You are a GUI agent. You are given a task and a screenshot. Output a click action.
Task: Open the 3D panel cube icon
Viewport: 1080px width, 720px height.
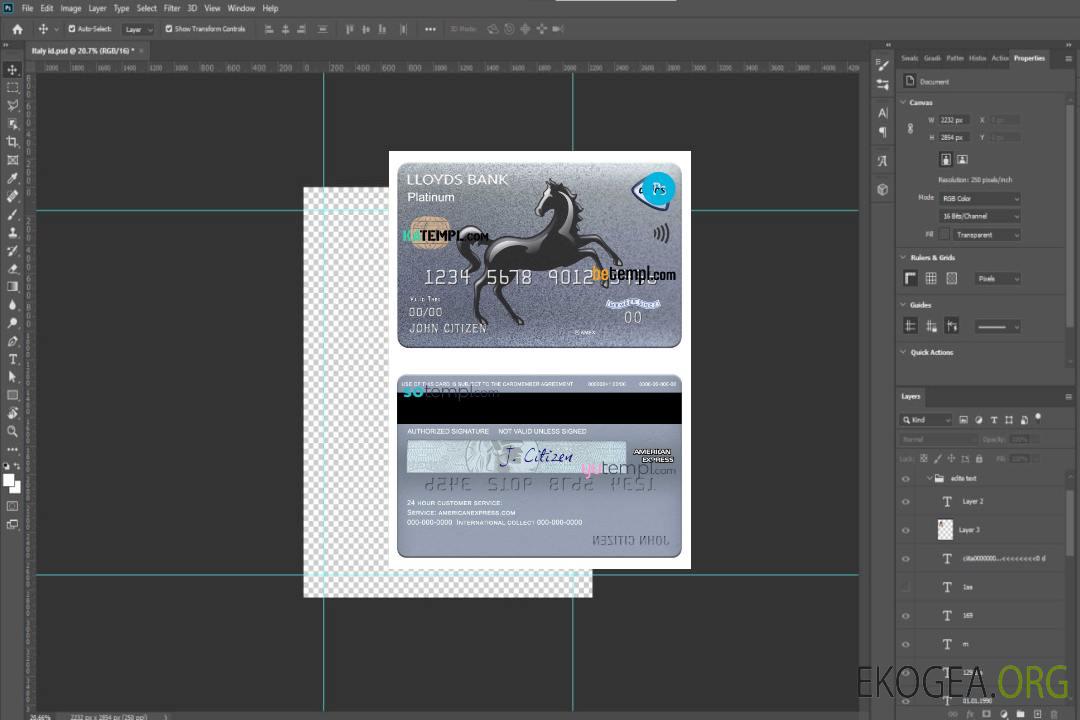coord(882,189)
